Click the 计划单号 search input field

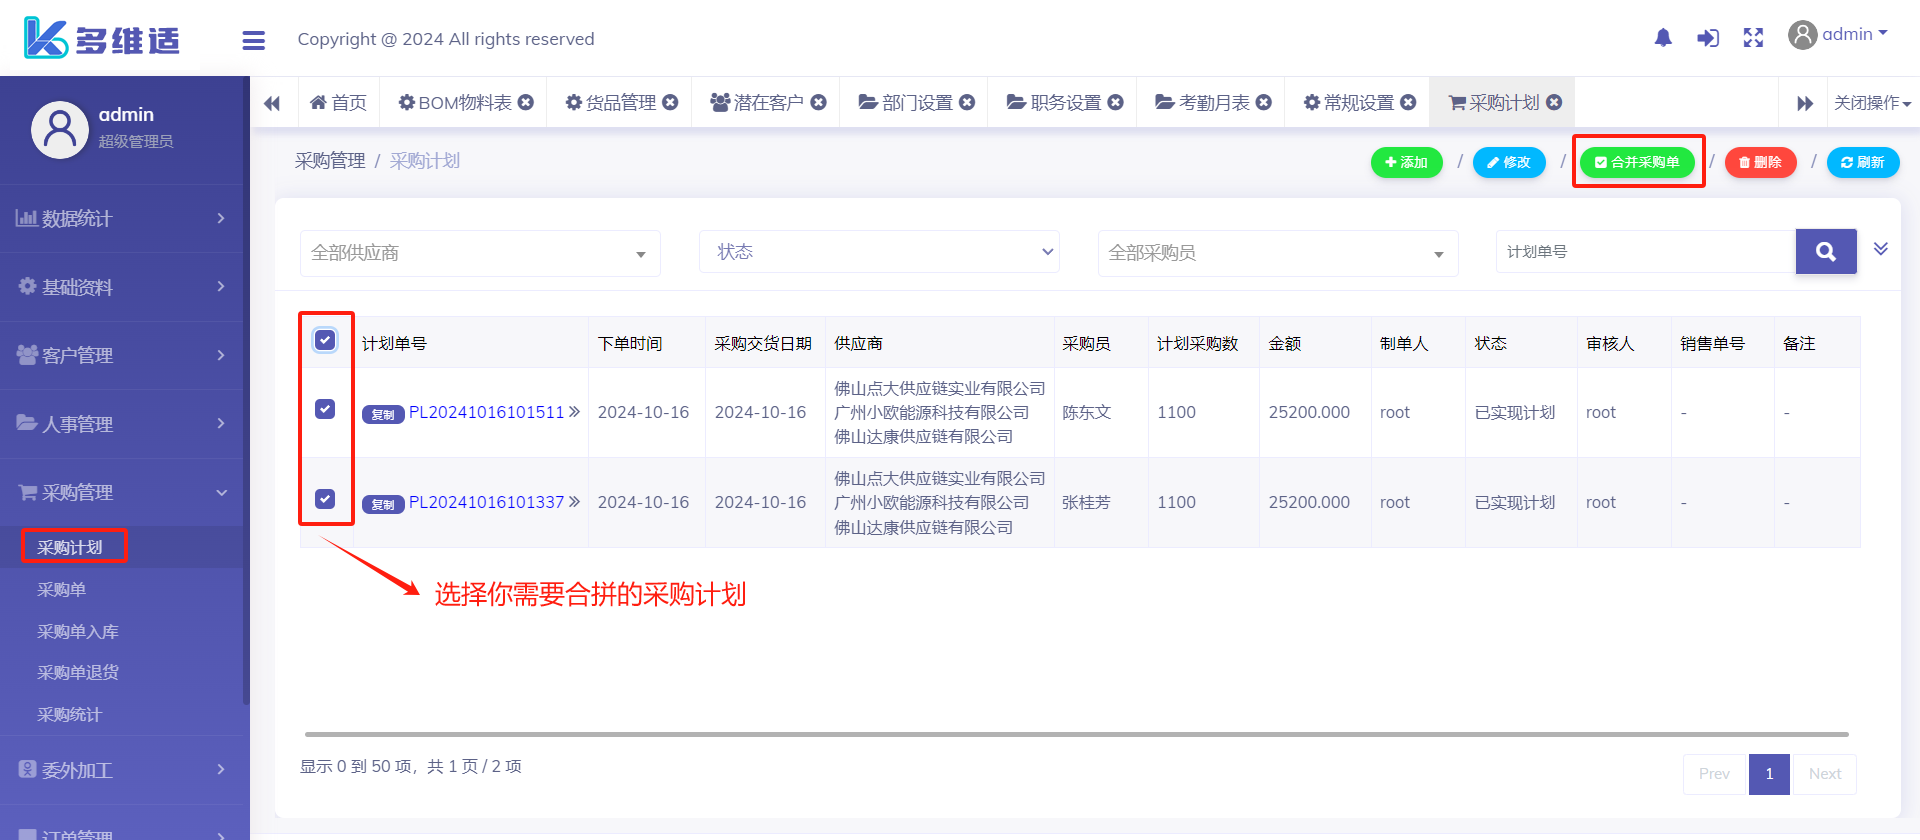pos(1645,252)
